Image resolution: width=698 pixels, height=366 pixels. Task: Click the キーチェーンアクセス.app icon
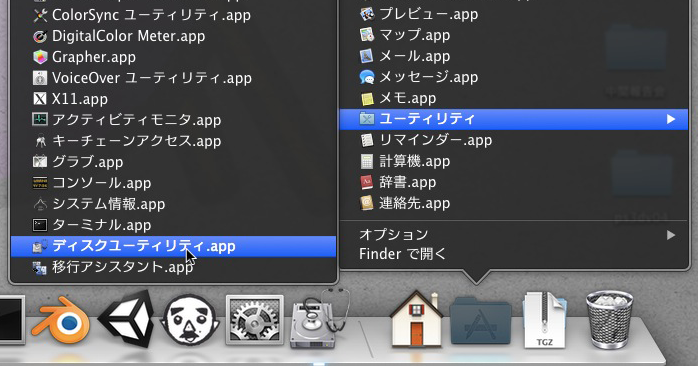point(40,141)
